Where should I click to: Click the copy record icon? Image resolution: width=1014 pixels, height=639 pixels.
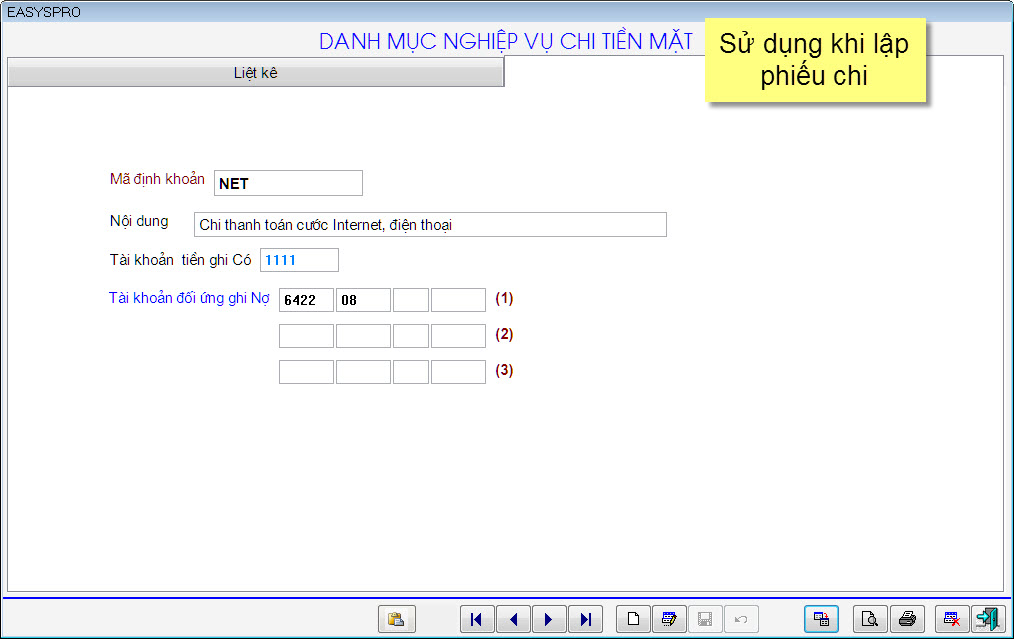(821, 619)
